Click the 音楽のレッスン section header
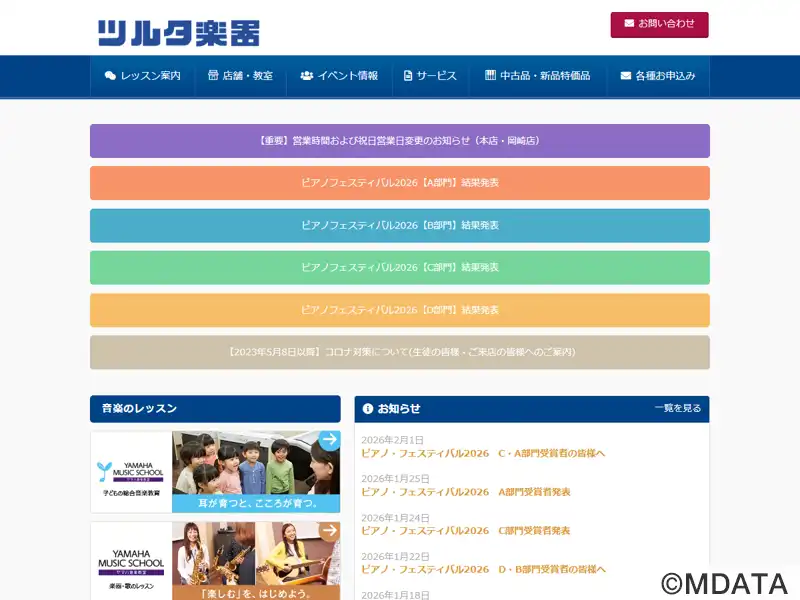The height and width of the screenshot is (600, 800). (215, 409)
